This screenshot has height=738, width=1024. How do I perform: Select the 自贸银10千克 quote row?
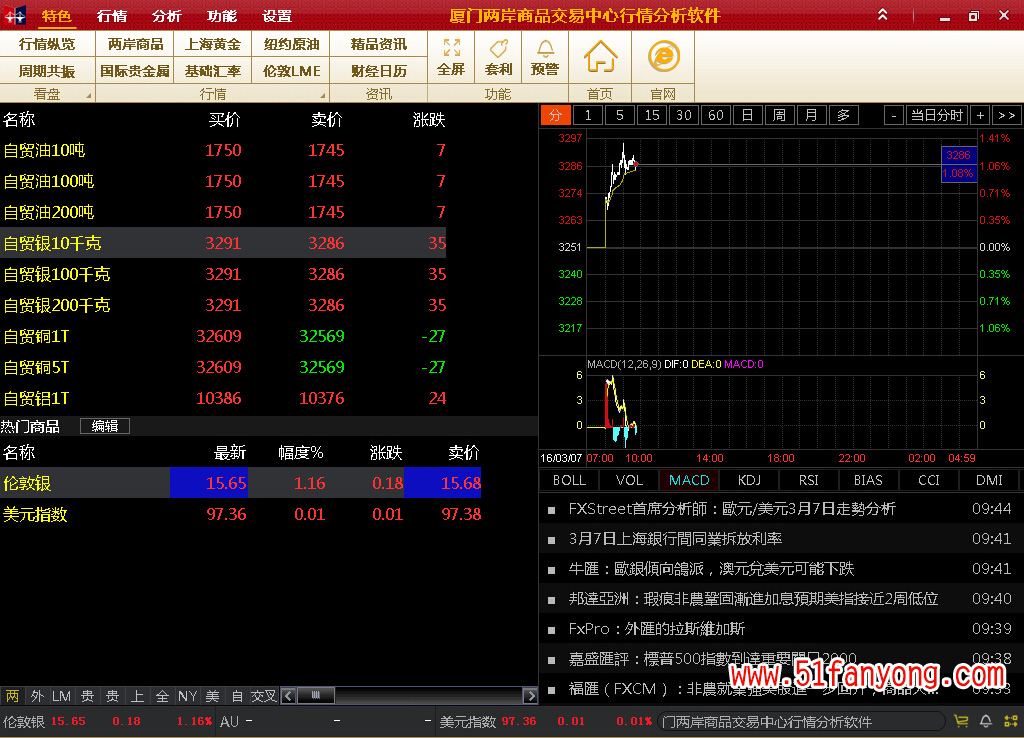coord(223,243)
